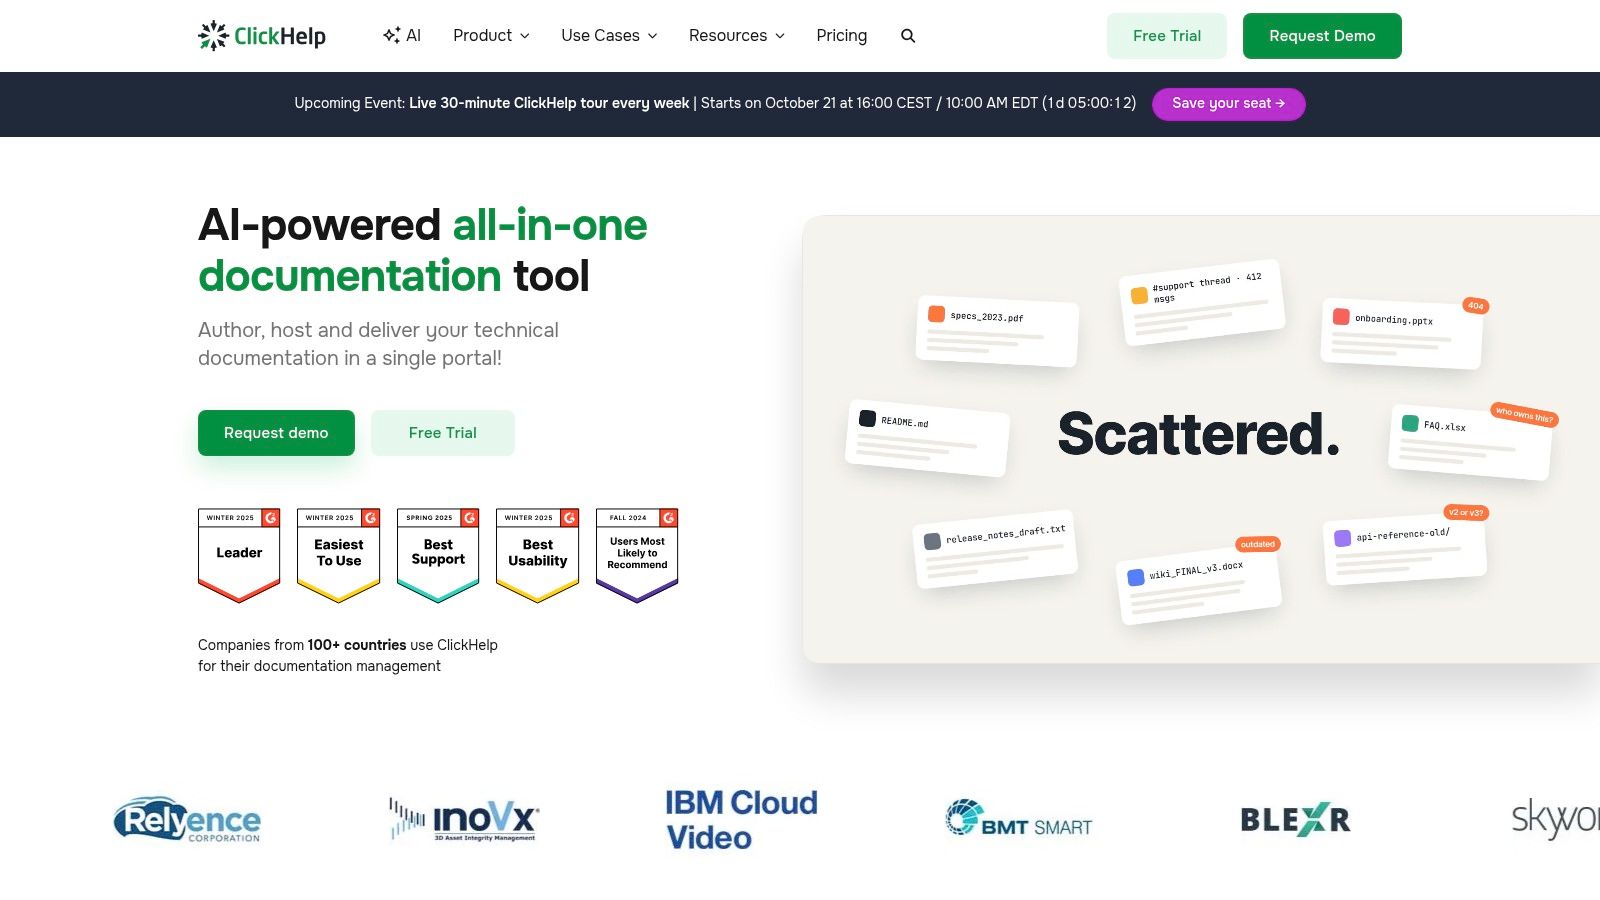1600x900 pixels.
Task: Click the README.md file card
Action: coord(927,437)
